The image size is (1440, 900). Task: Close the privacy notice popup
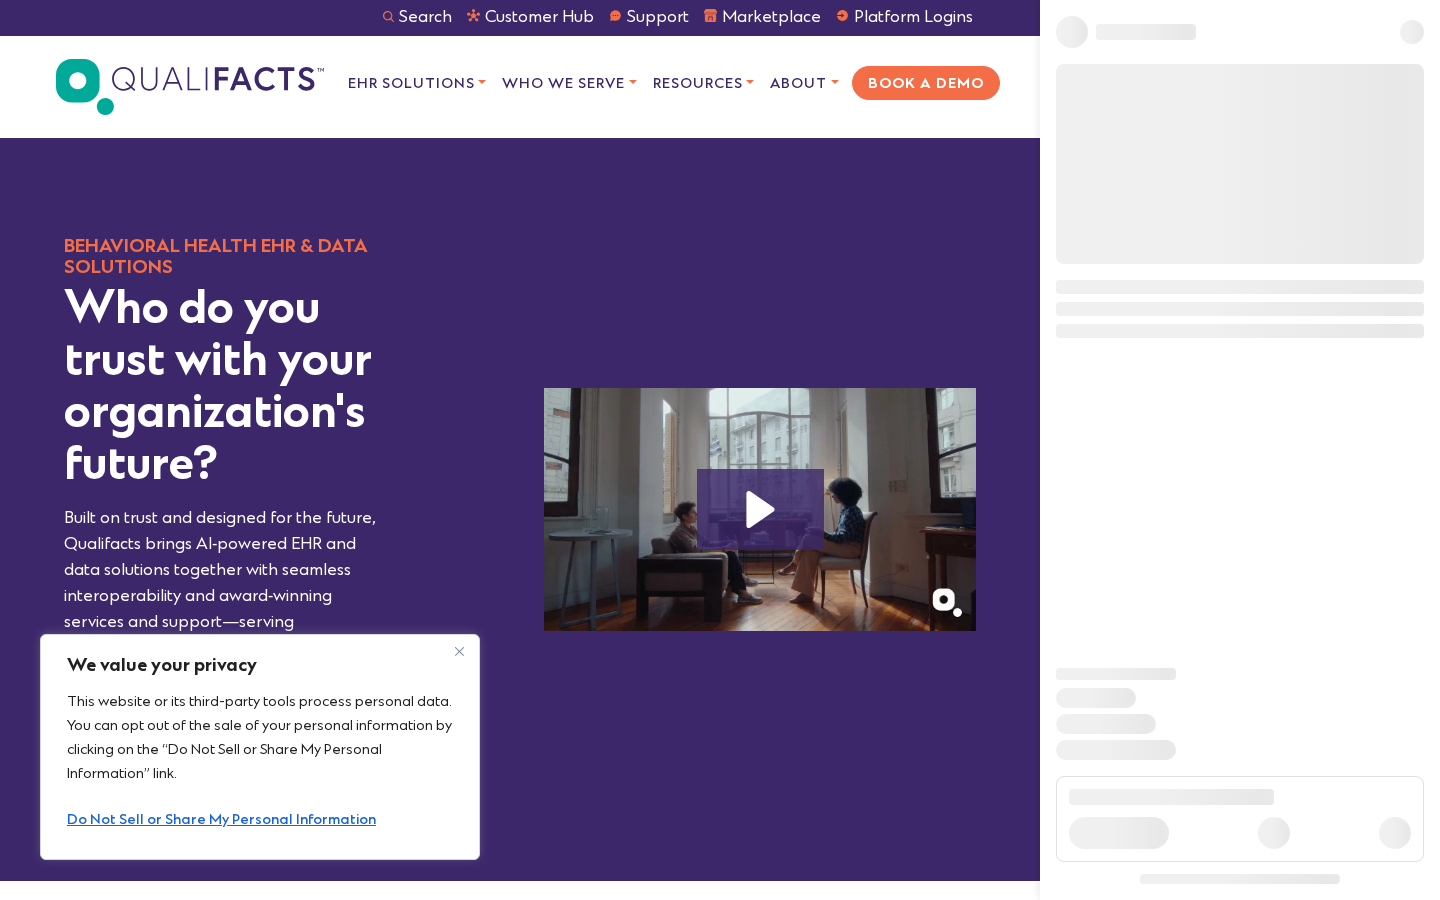pos(459,651)
